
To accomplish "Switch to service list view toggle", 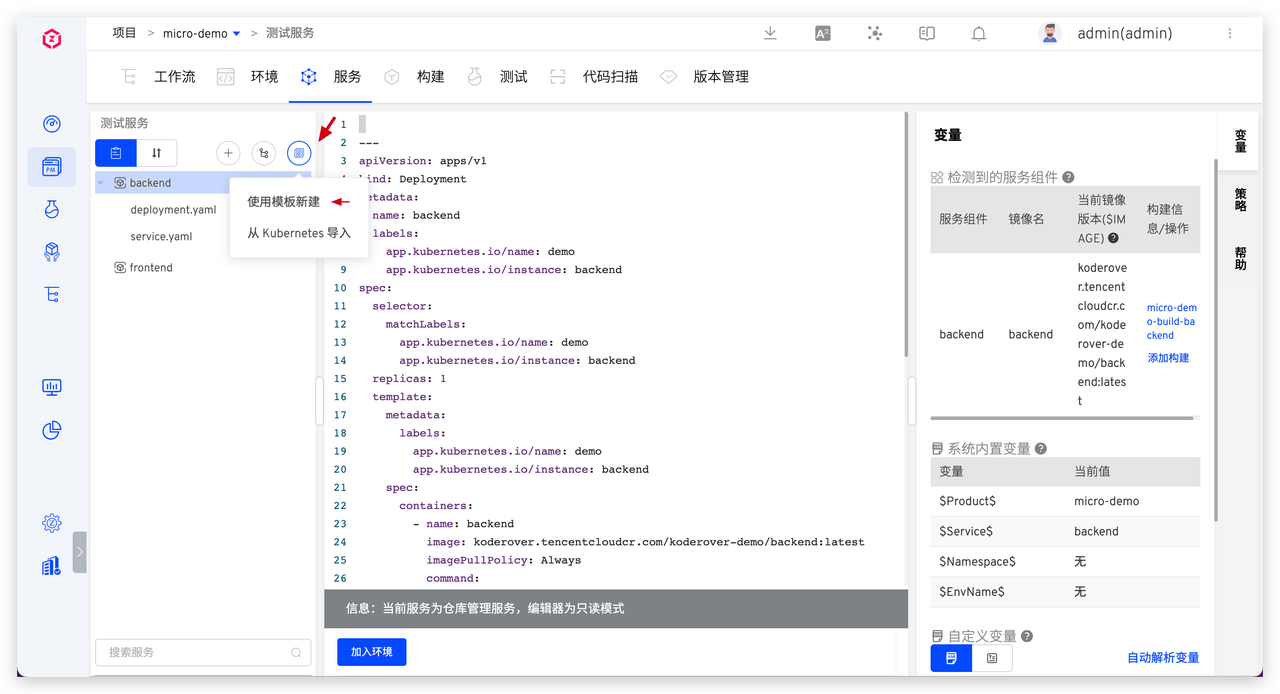I will pos(116,153).
